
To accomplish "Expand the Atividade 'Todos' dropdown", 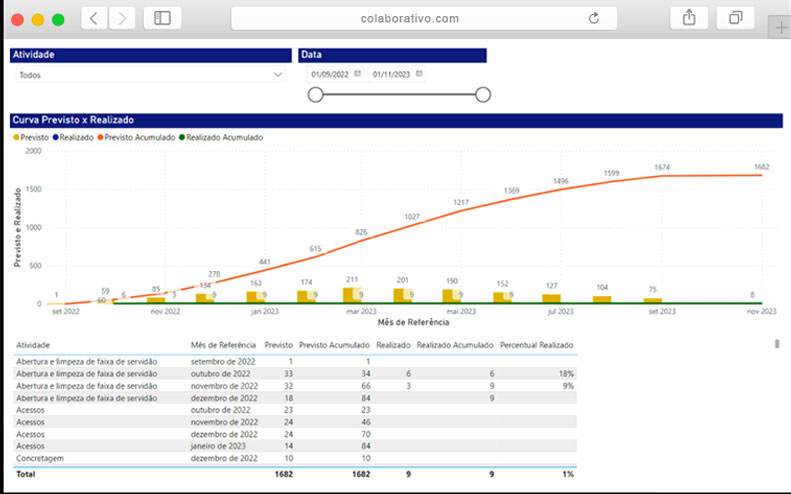I will (150, 75).
